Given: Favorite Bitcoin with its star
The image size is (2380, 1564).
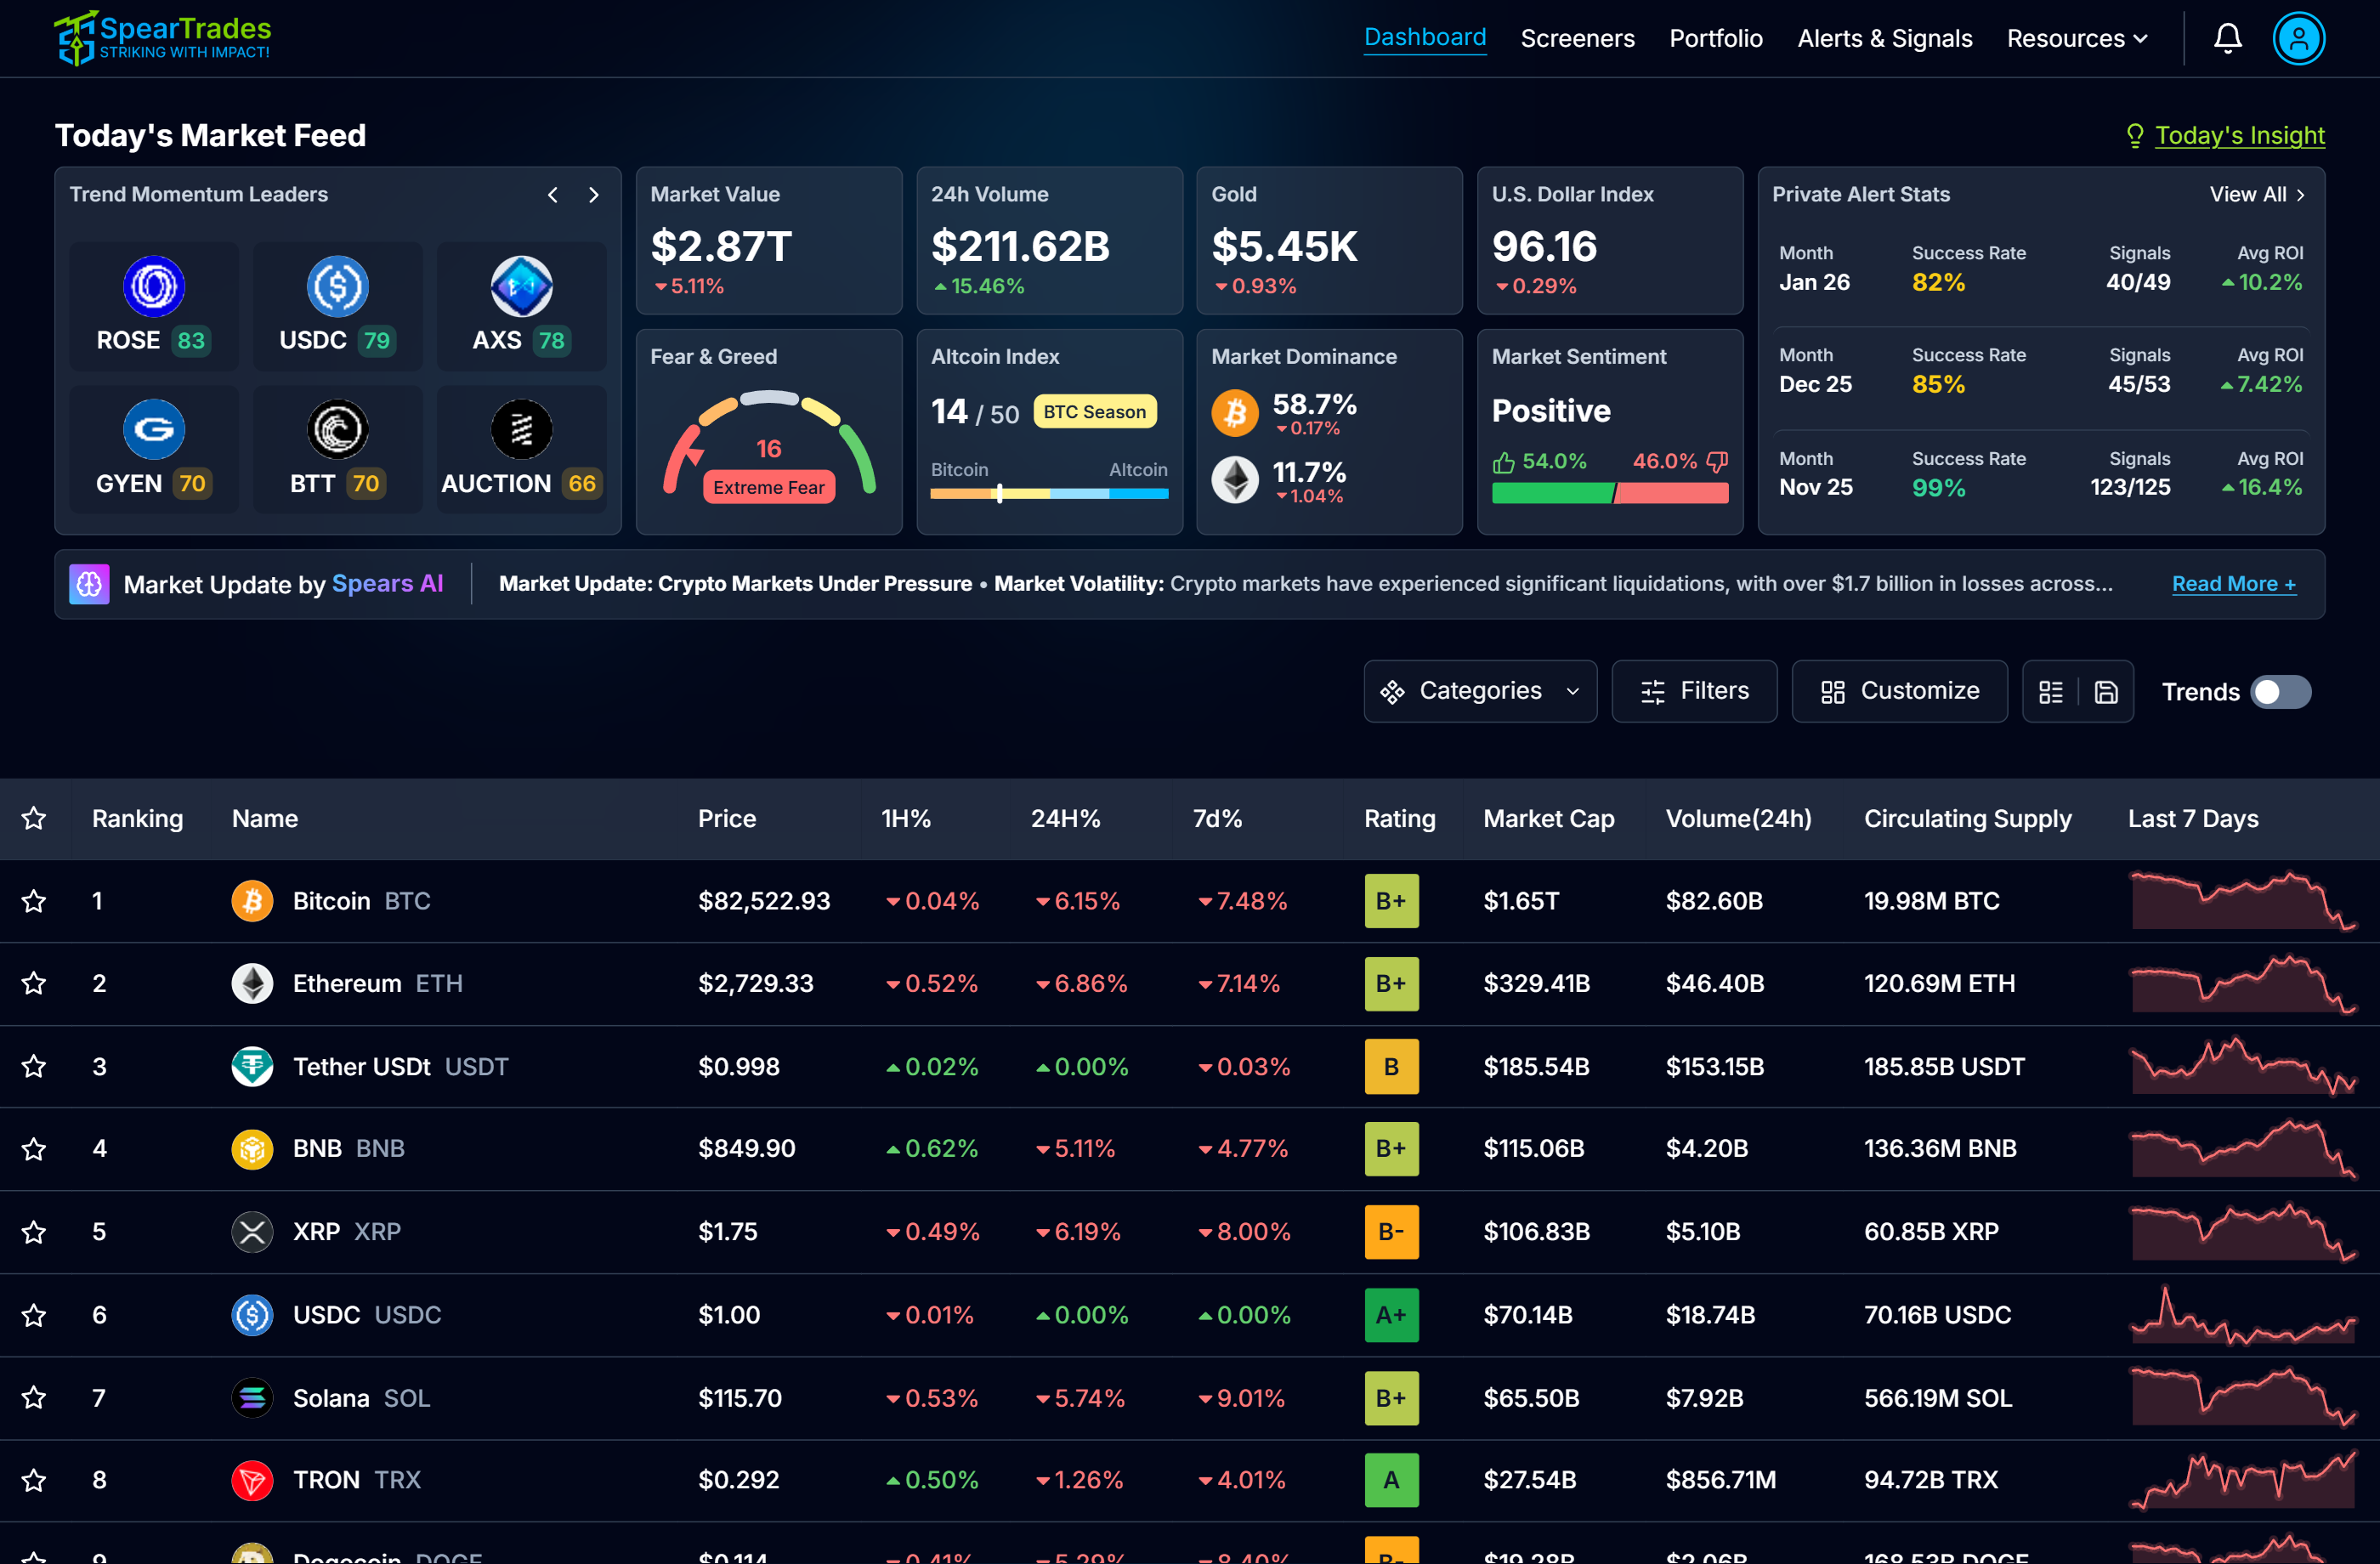Looking at the screenshot, I should click(x=34, y=901).
